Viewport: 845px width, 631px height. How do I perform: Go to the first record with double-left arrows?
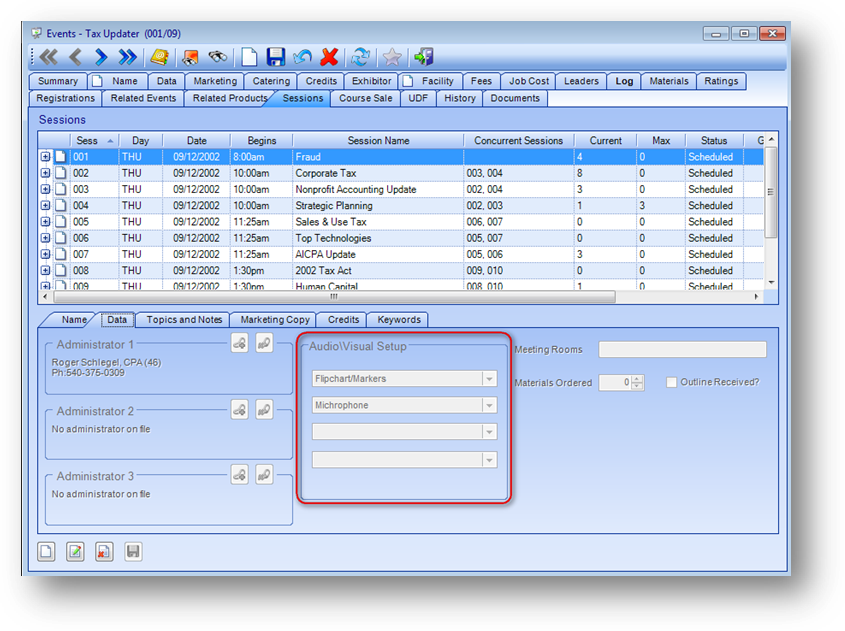click(49, 57)
